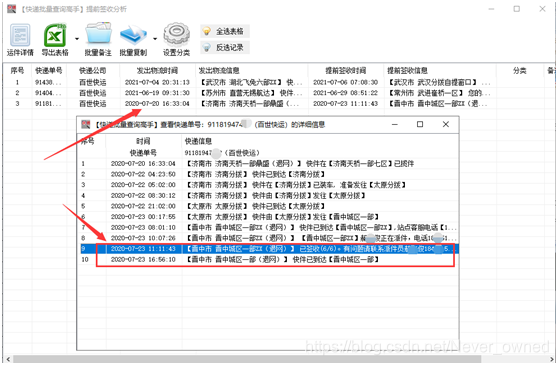
Task: Select detail row 2020-07-20 16:33:04
Action: click(x=268, y=164)
